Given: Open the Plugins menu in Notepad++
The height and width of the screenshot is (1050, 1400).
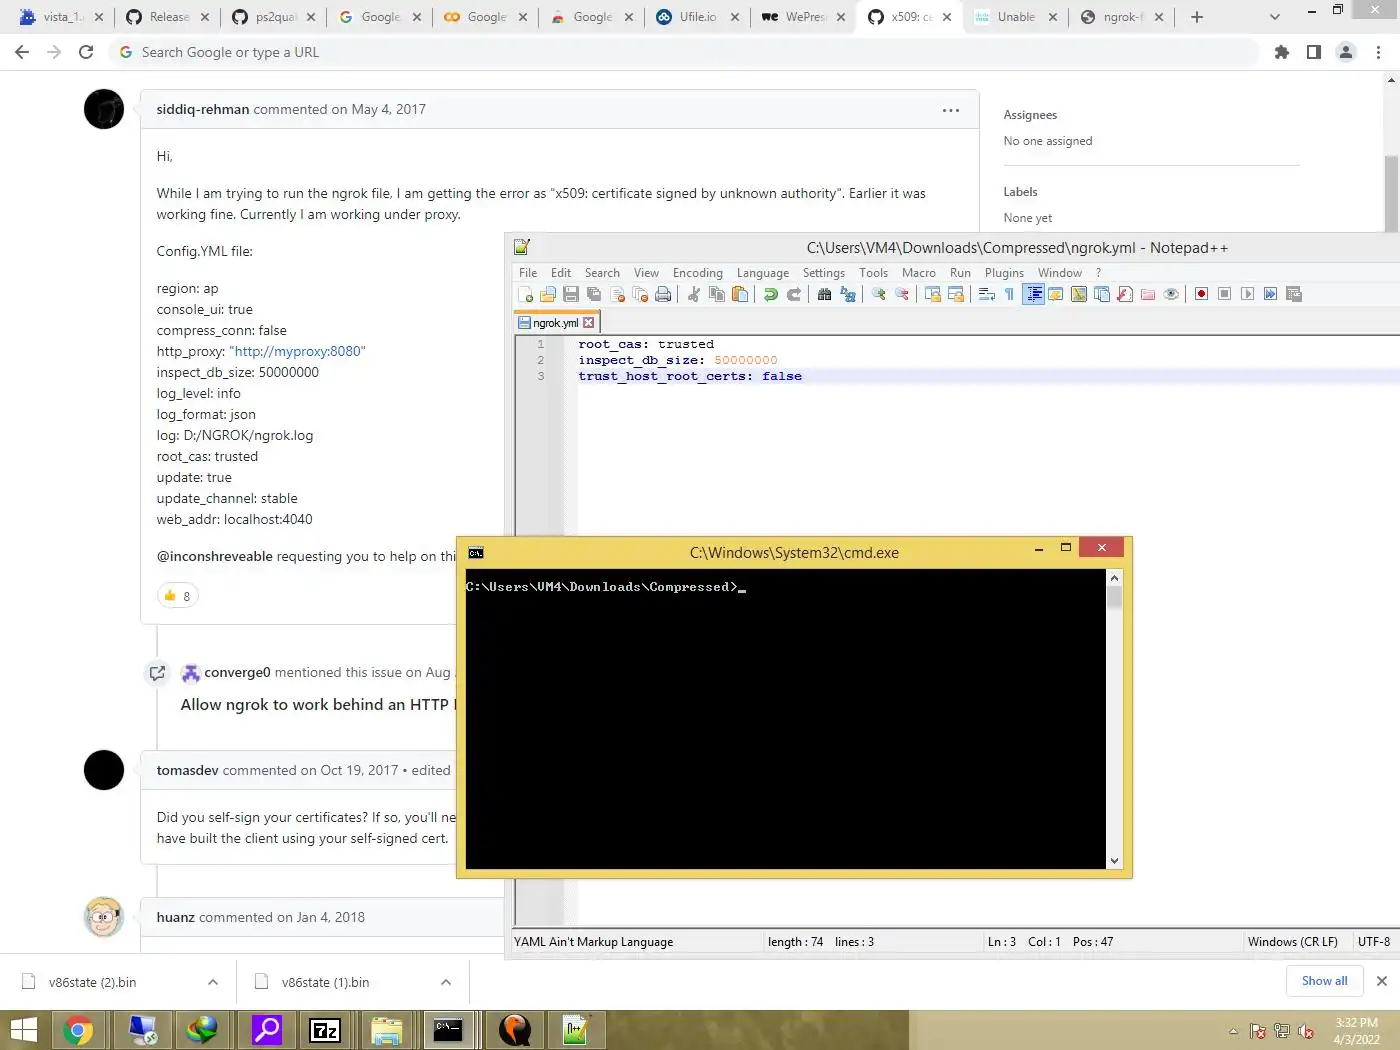Looking at the screenshot, I should pyautogui.click(x=1004, y=273).
